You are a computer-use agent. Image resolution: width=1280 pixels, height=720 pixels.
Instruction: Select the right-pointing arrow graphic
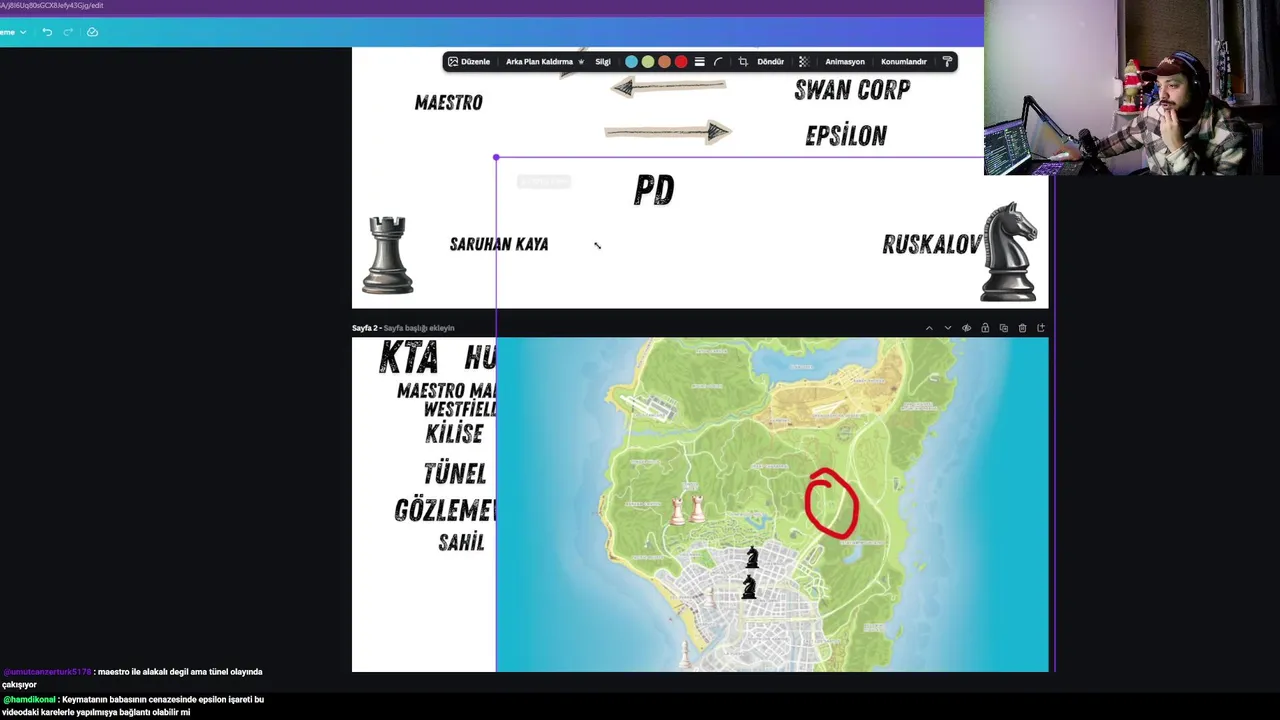click(668, 132)
